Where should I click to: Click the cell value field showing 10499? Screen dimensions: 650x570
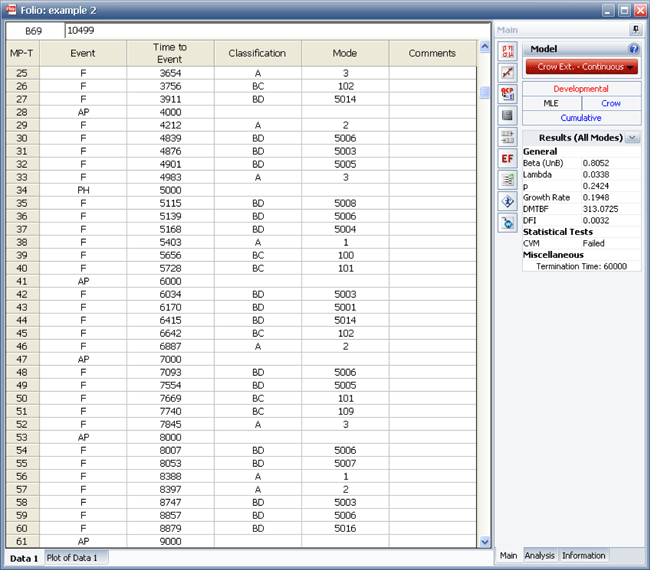pyautogui.click(x=277, y=30)
